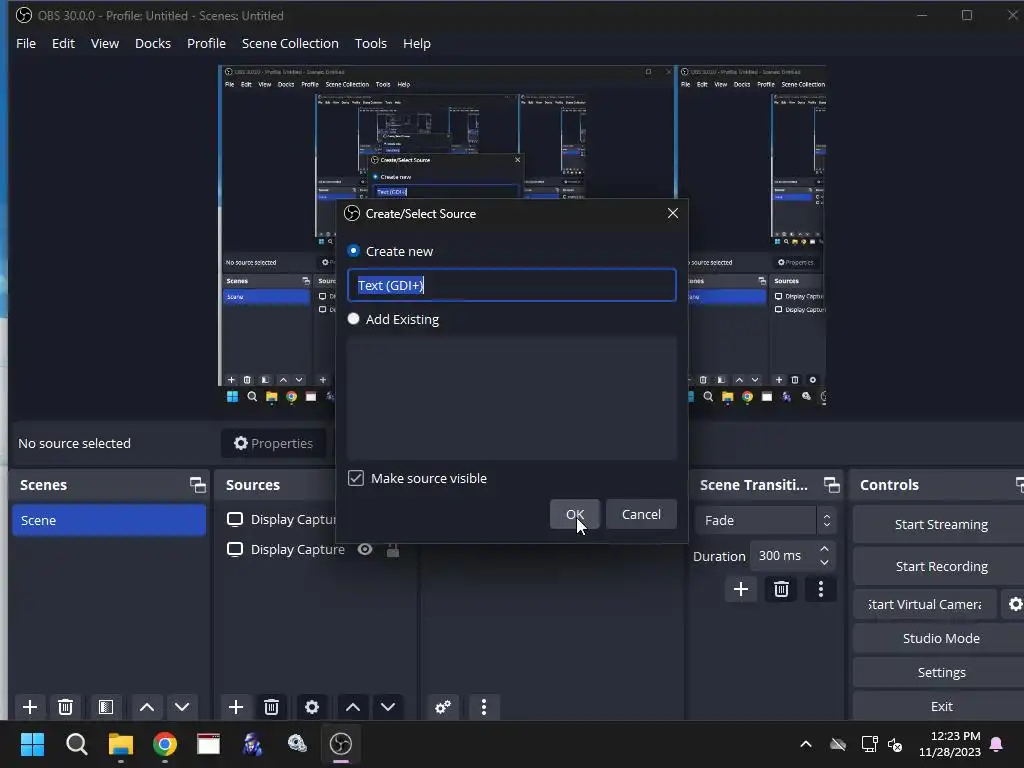
Task: Select Scene item in Scenes list
Action: 109,520
